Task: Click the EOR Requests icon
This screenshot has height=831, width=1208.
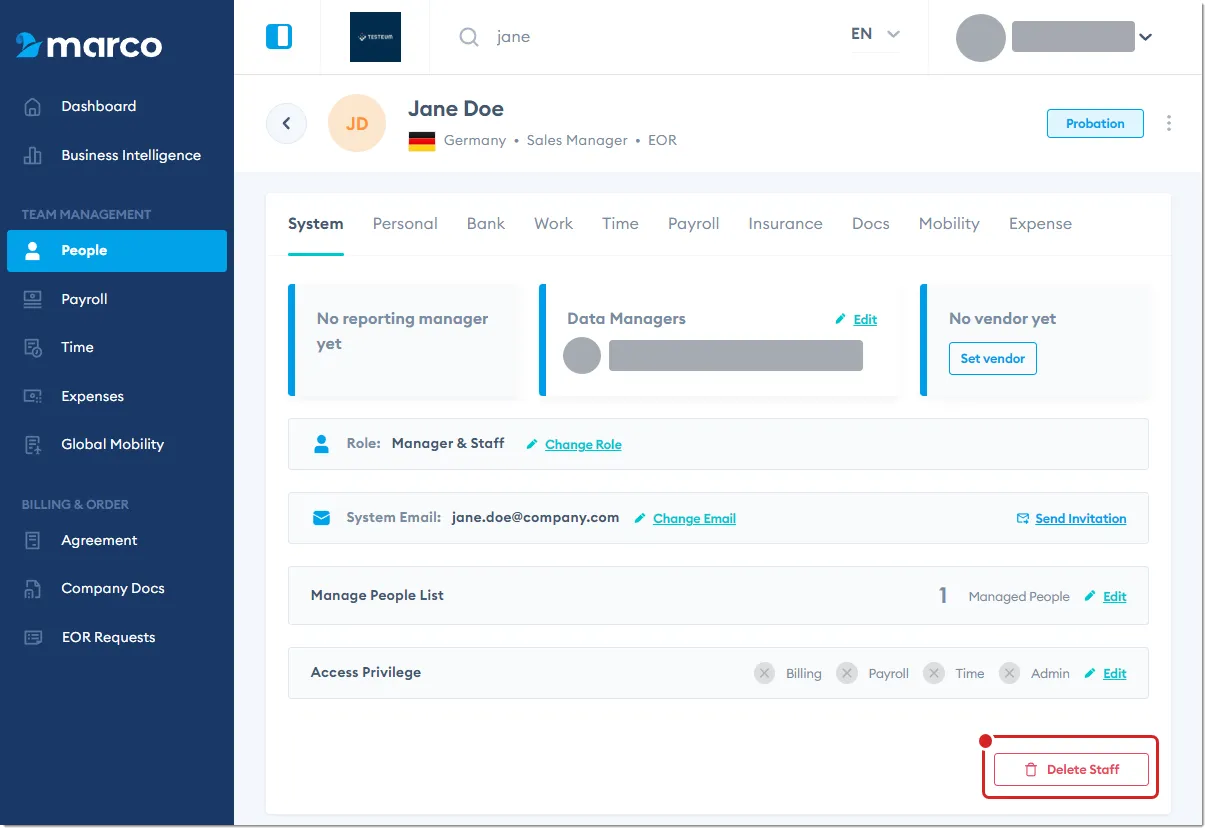Action: pyautogui.click(x=33, y=637)
